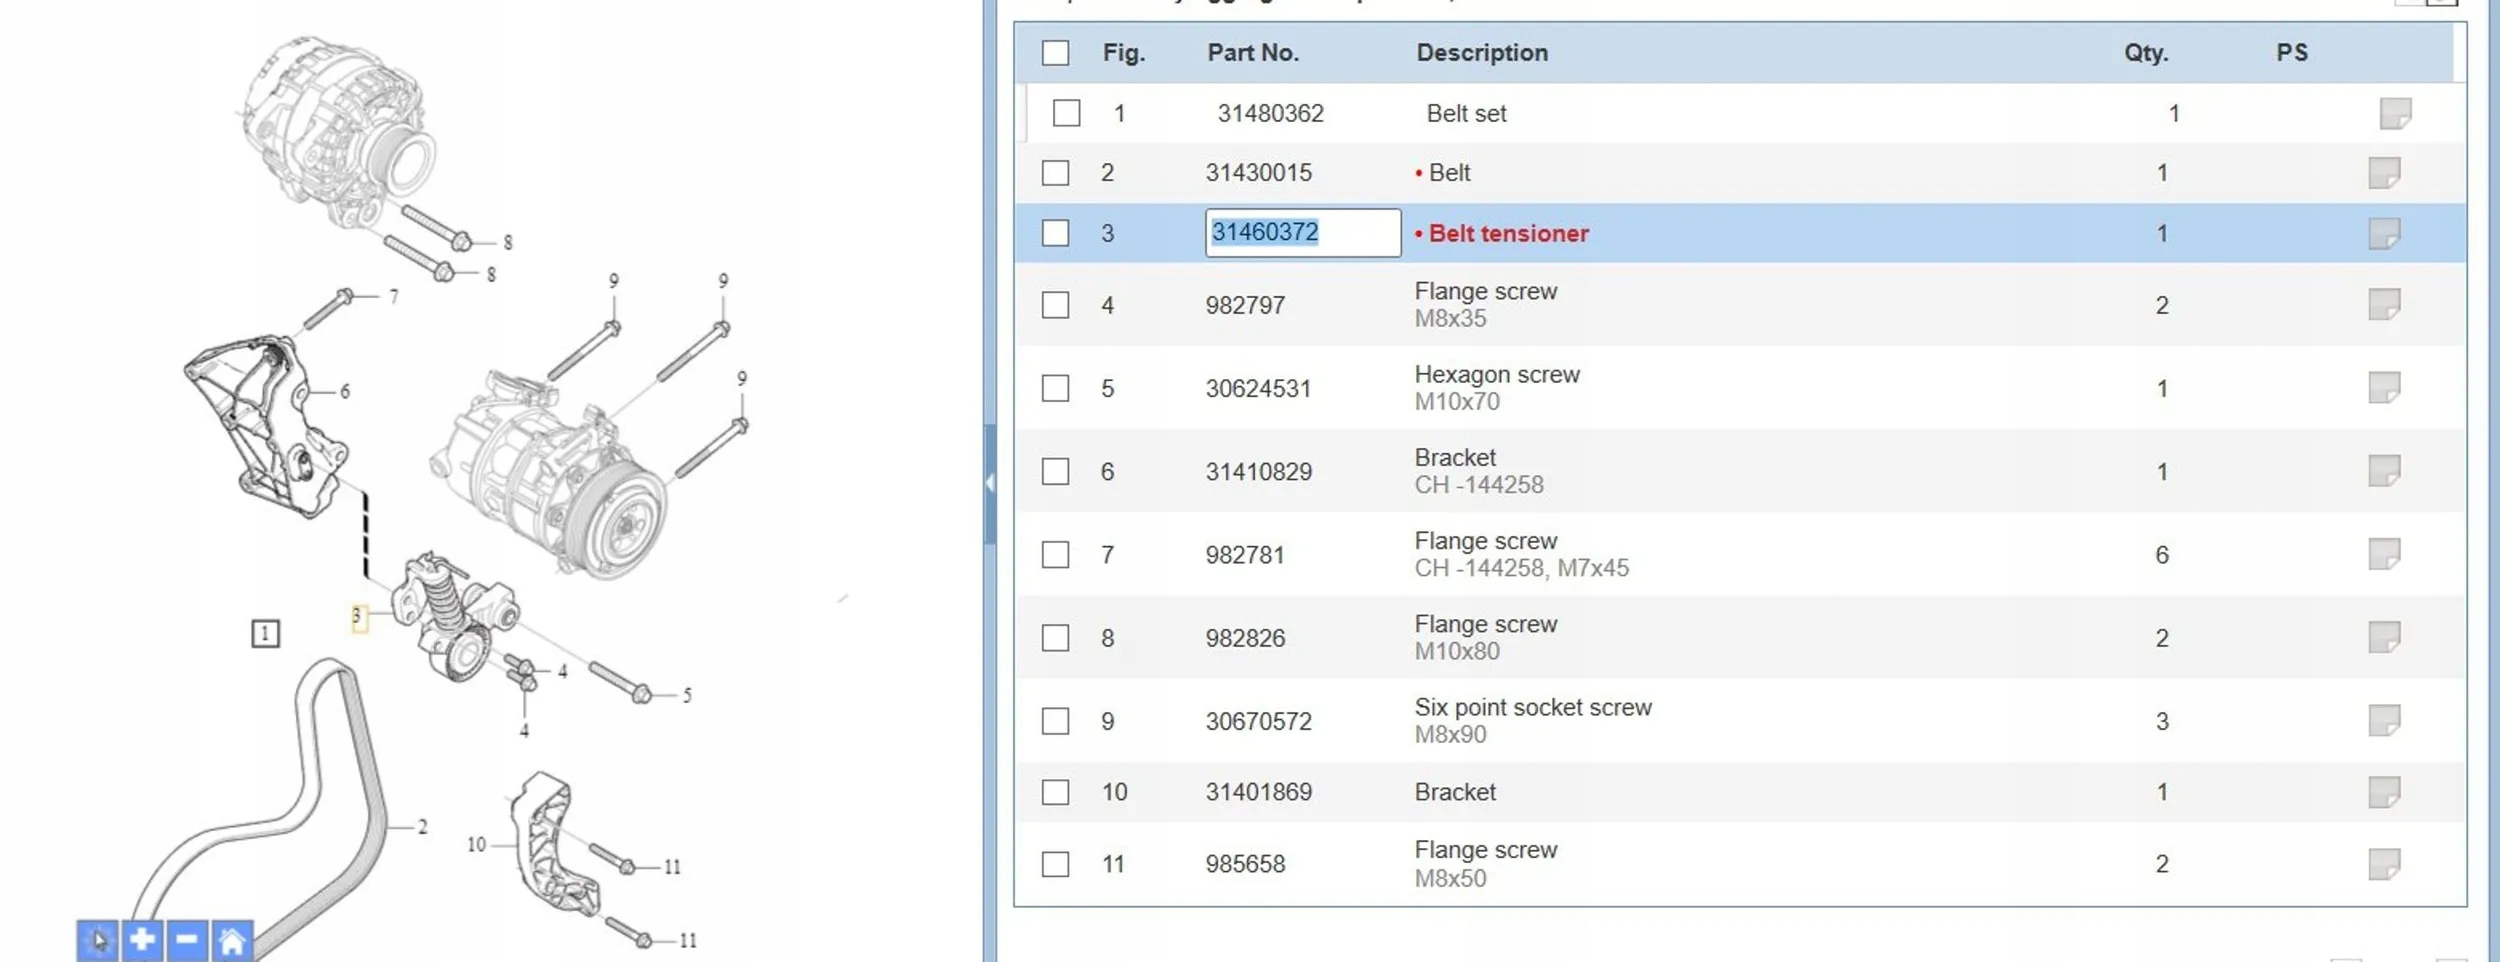Check the box for Six point socket screw

click(x=1055, y=721)
